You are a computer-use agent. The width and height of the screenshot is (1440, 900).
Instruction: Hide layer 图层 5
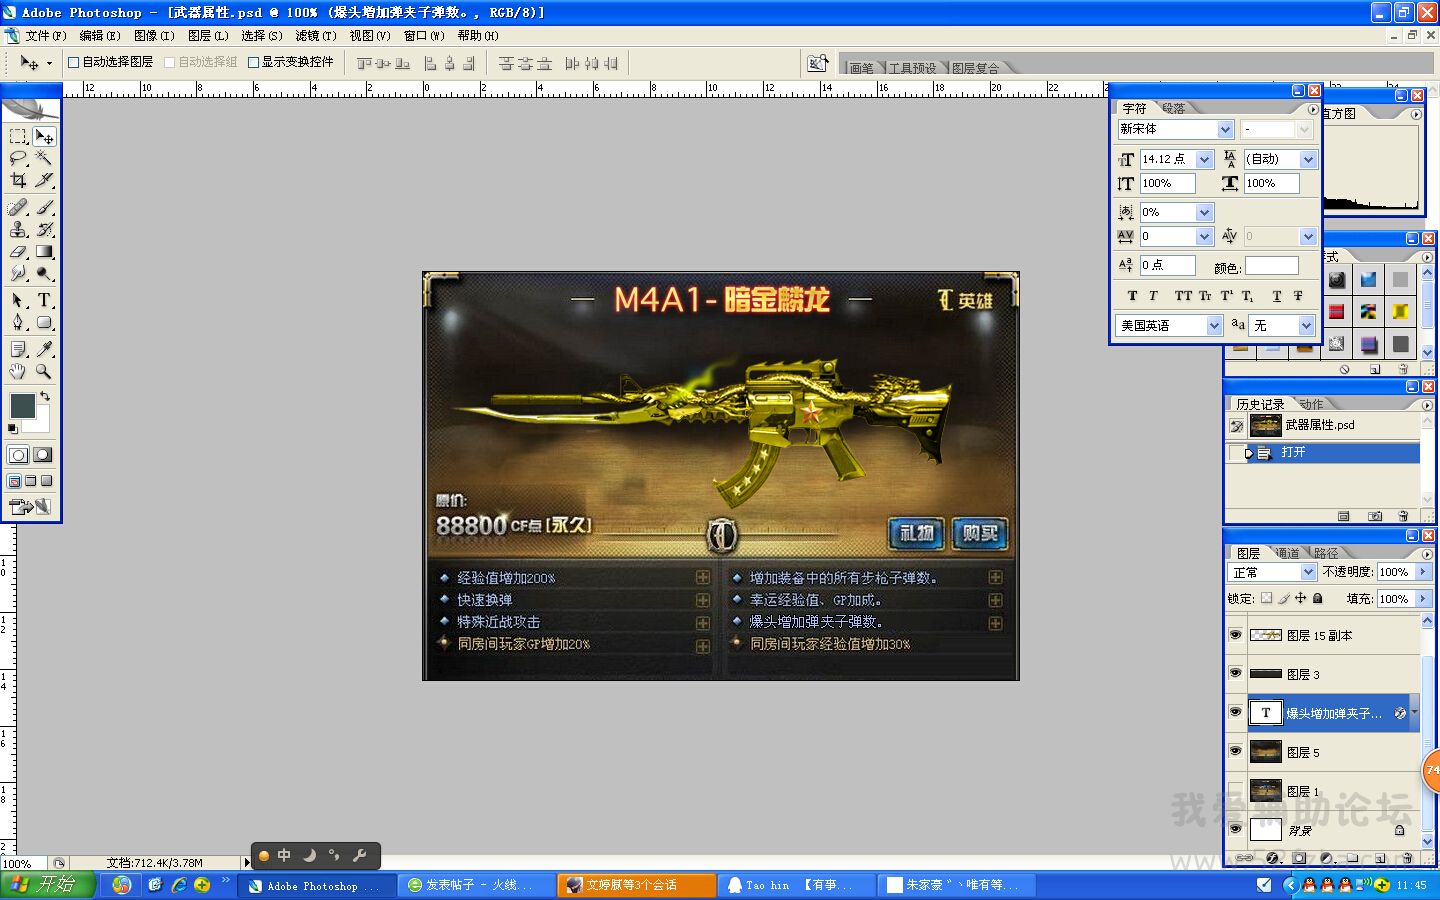point(1236,752)
